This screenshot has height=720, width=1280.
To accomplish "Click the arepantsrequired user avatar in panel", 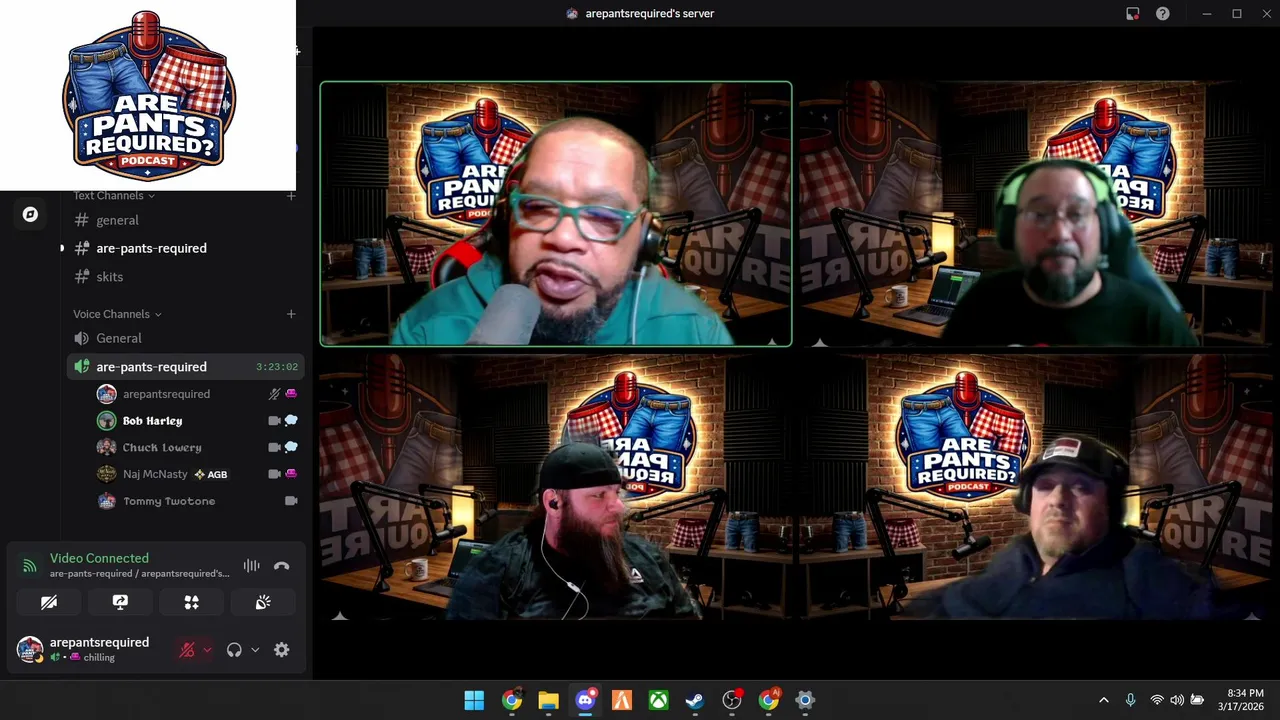I will point(30,649).
